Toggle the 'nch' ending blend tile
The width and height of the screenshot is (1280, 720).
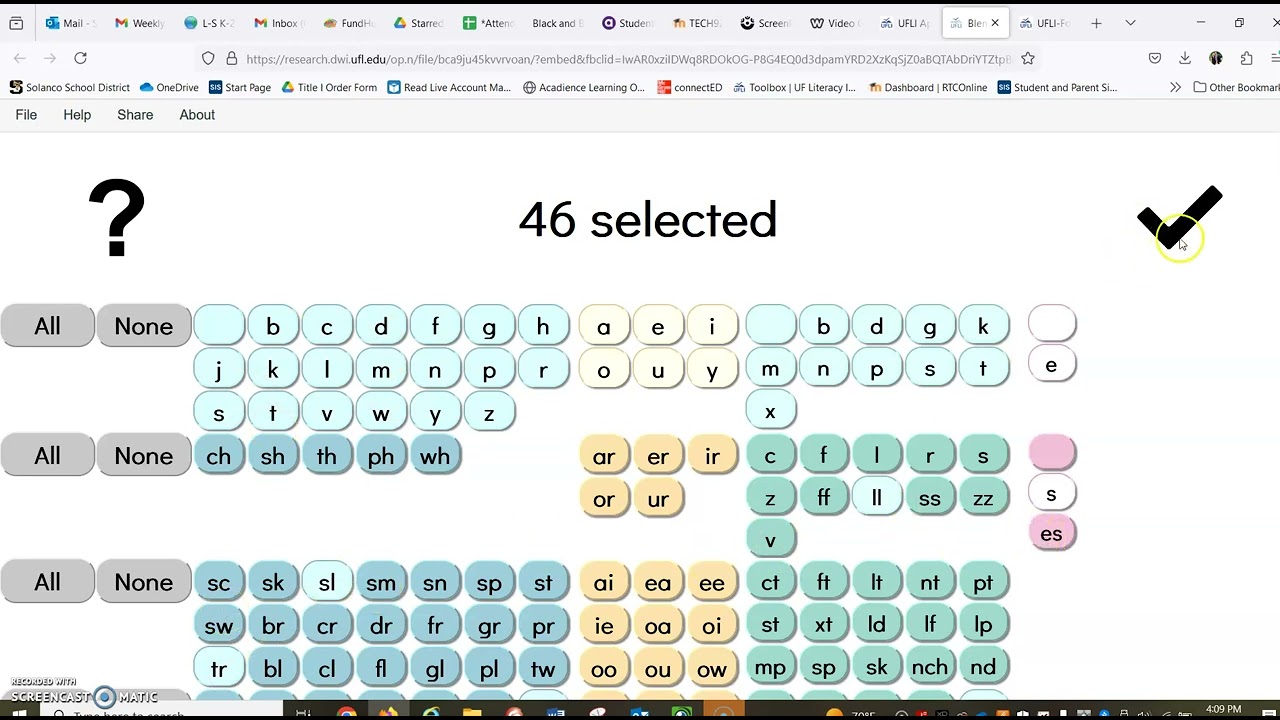coord(930,667)
